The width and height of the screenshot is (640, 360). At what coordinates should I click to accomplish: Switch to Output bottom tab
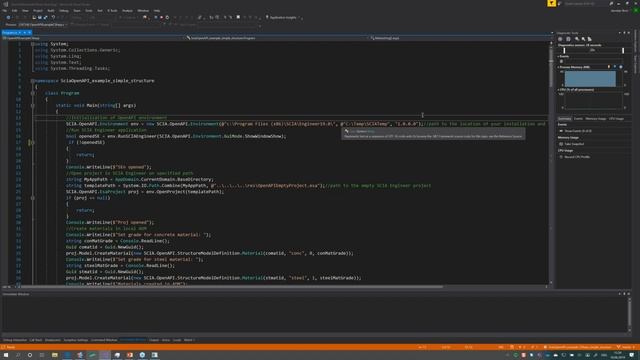point(154,340)
